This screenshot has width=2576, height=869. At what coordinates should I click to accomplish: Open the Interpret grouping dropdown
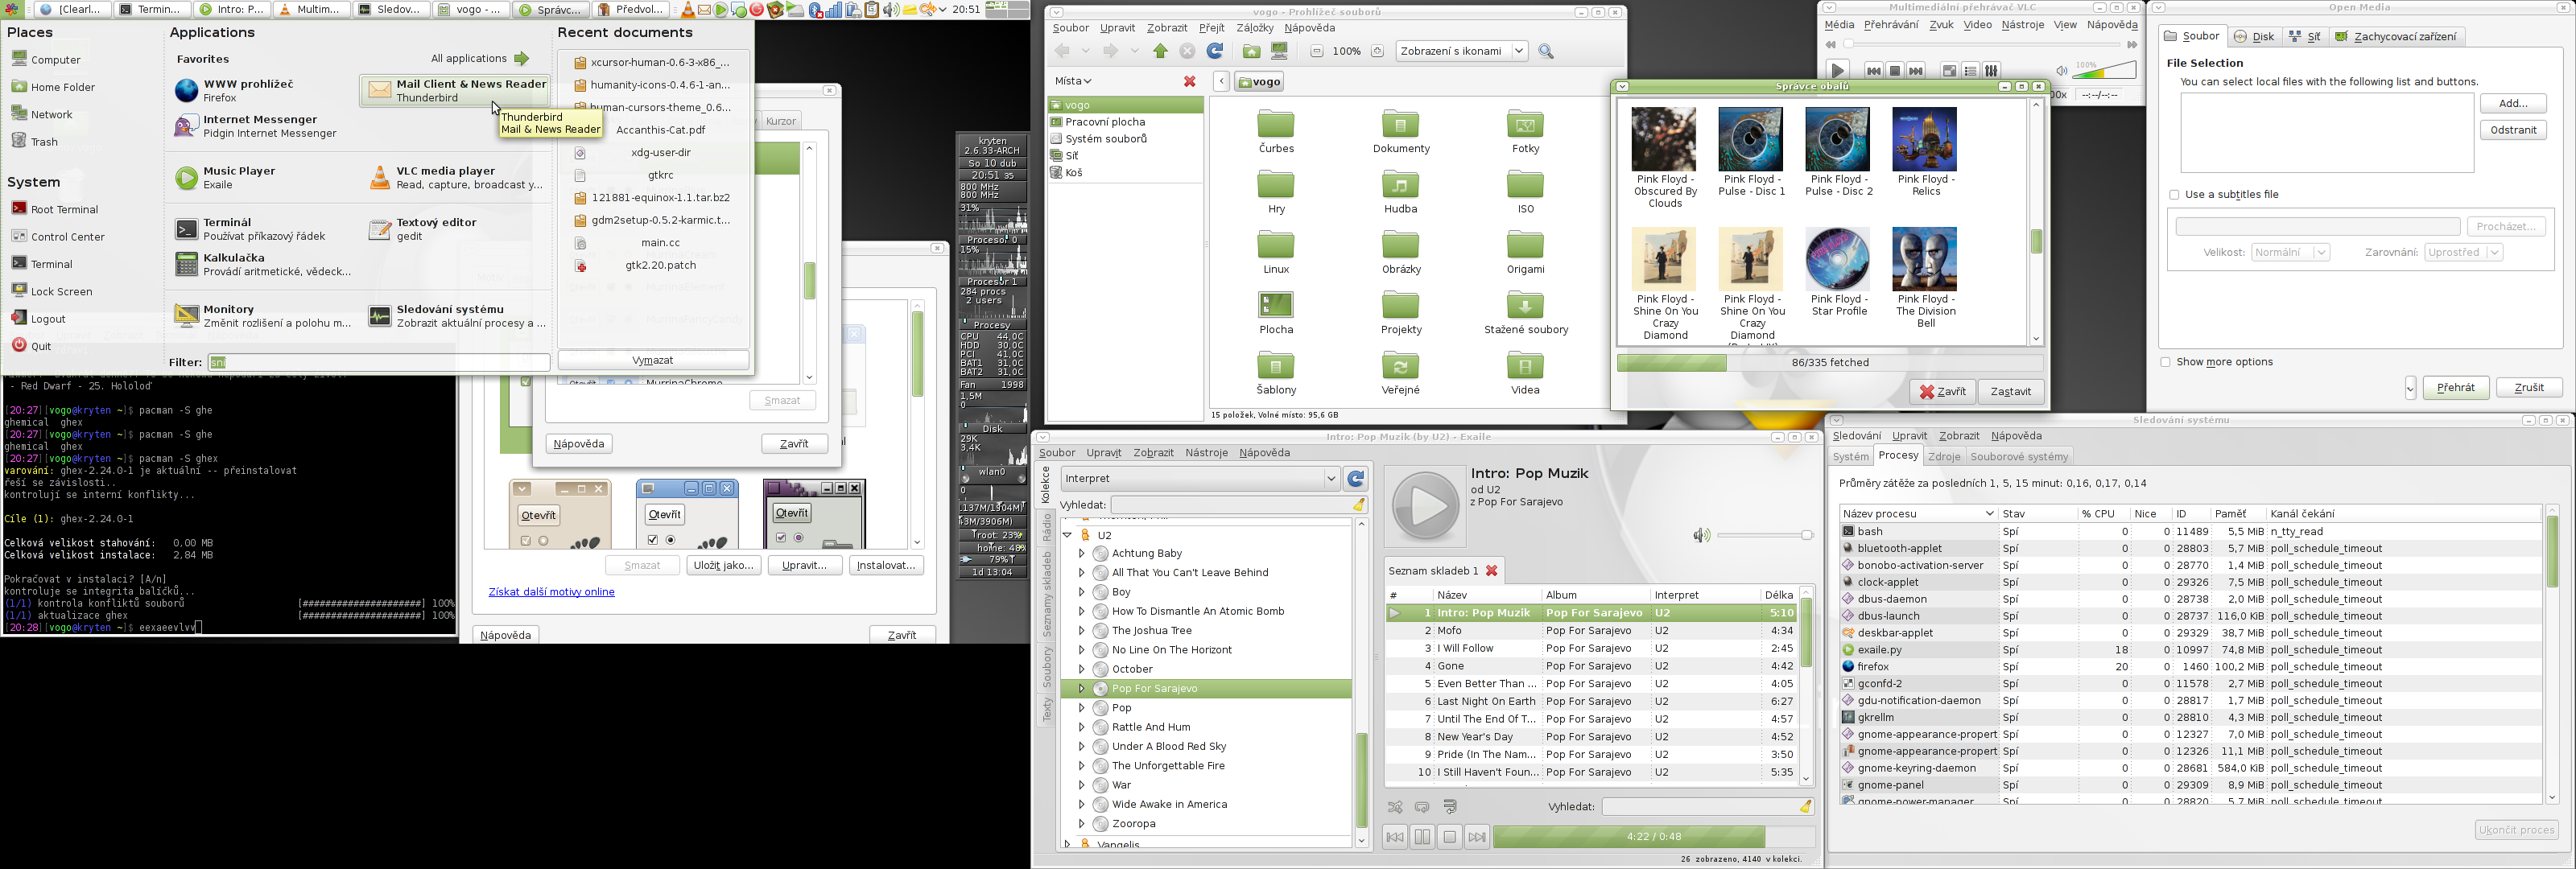coord(1200,479)
